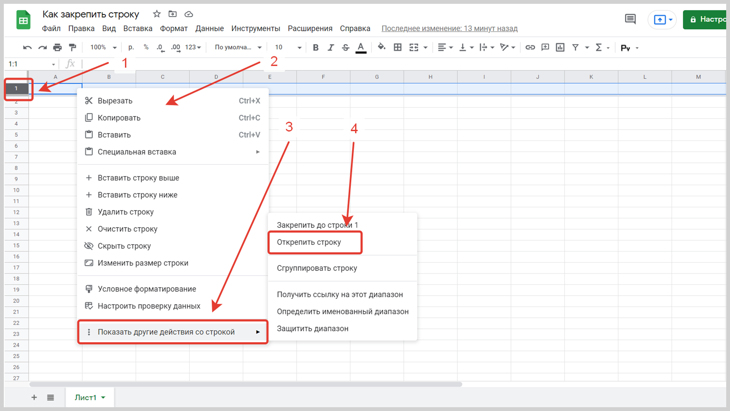Click the functions sigma icon
This screenshot has width=730, height=411.
click(x=599, y=47)
